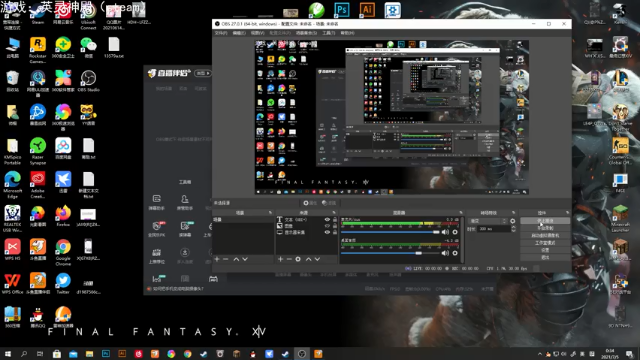This screenshot has height=360, width=640.
Task: Open the Firefox desktop icon
Action: [63, 216]
